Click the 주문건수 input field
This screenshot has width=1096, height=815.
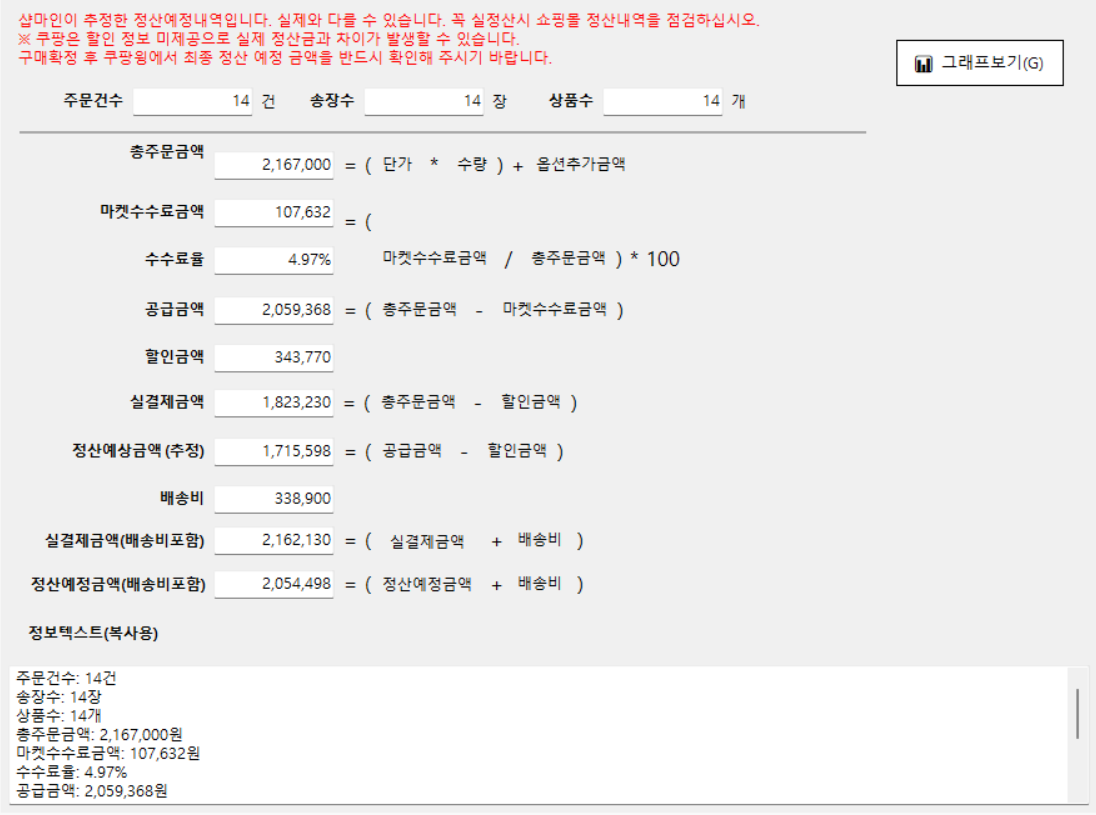pos(193,101)
